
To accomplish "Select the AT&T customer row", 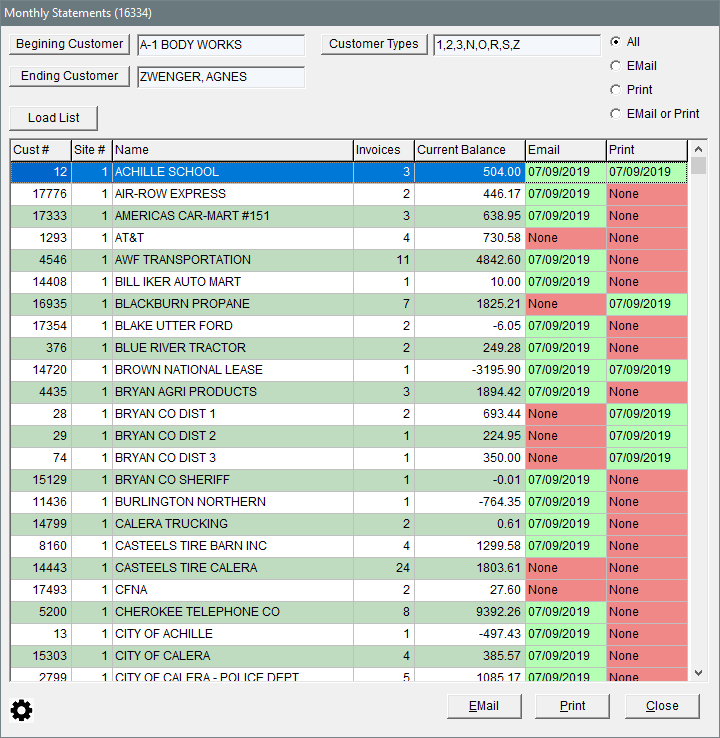I will coord(349,238).
